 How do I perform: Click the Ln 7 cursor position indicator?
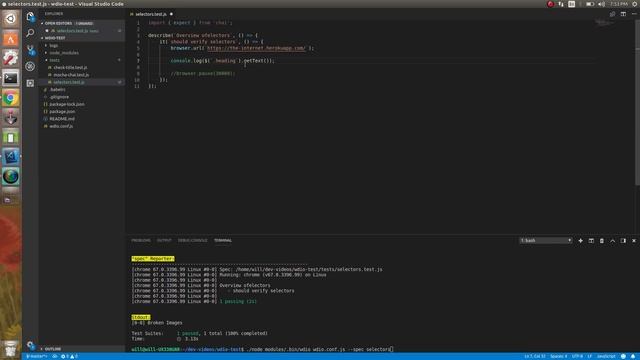(x=535, y=356)
